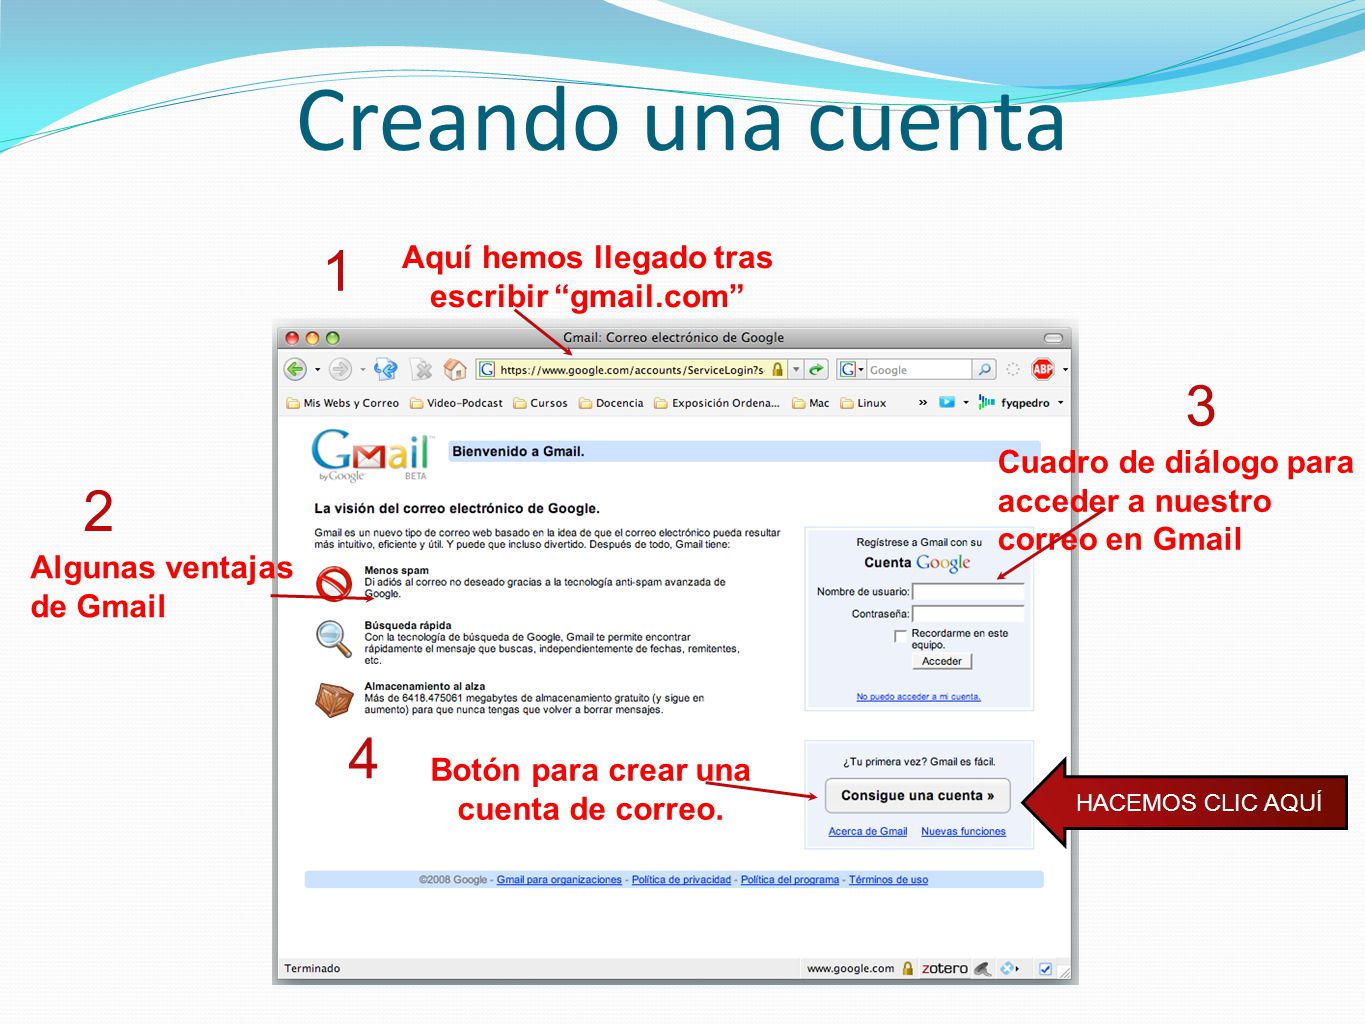Open the Política del programa link

(x=790, y=880)
